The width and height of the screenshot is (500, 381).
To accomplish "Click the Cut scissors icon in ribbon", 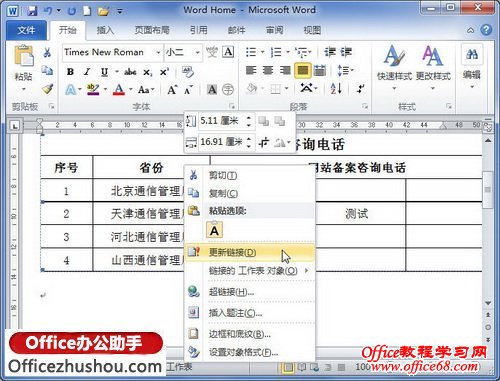I will coord(47,52).
